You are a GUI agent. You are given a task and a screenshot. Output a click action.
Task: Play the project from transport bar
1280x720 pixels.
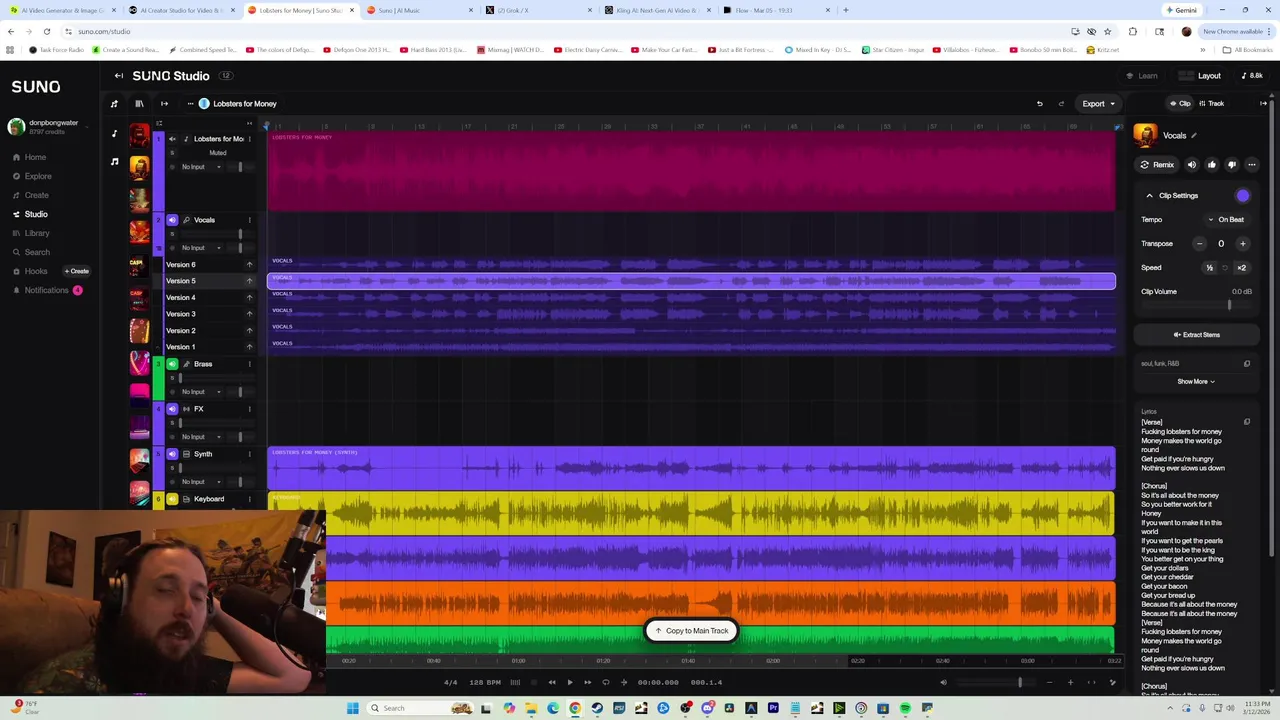coord(570,682)
